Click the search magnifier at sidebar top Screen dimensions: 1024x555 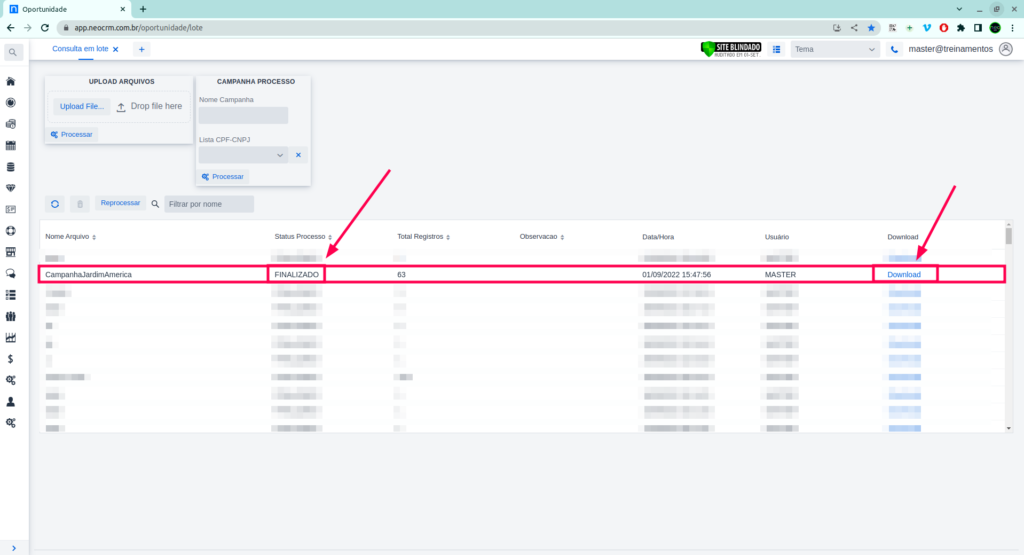click(x=13, y=52)
